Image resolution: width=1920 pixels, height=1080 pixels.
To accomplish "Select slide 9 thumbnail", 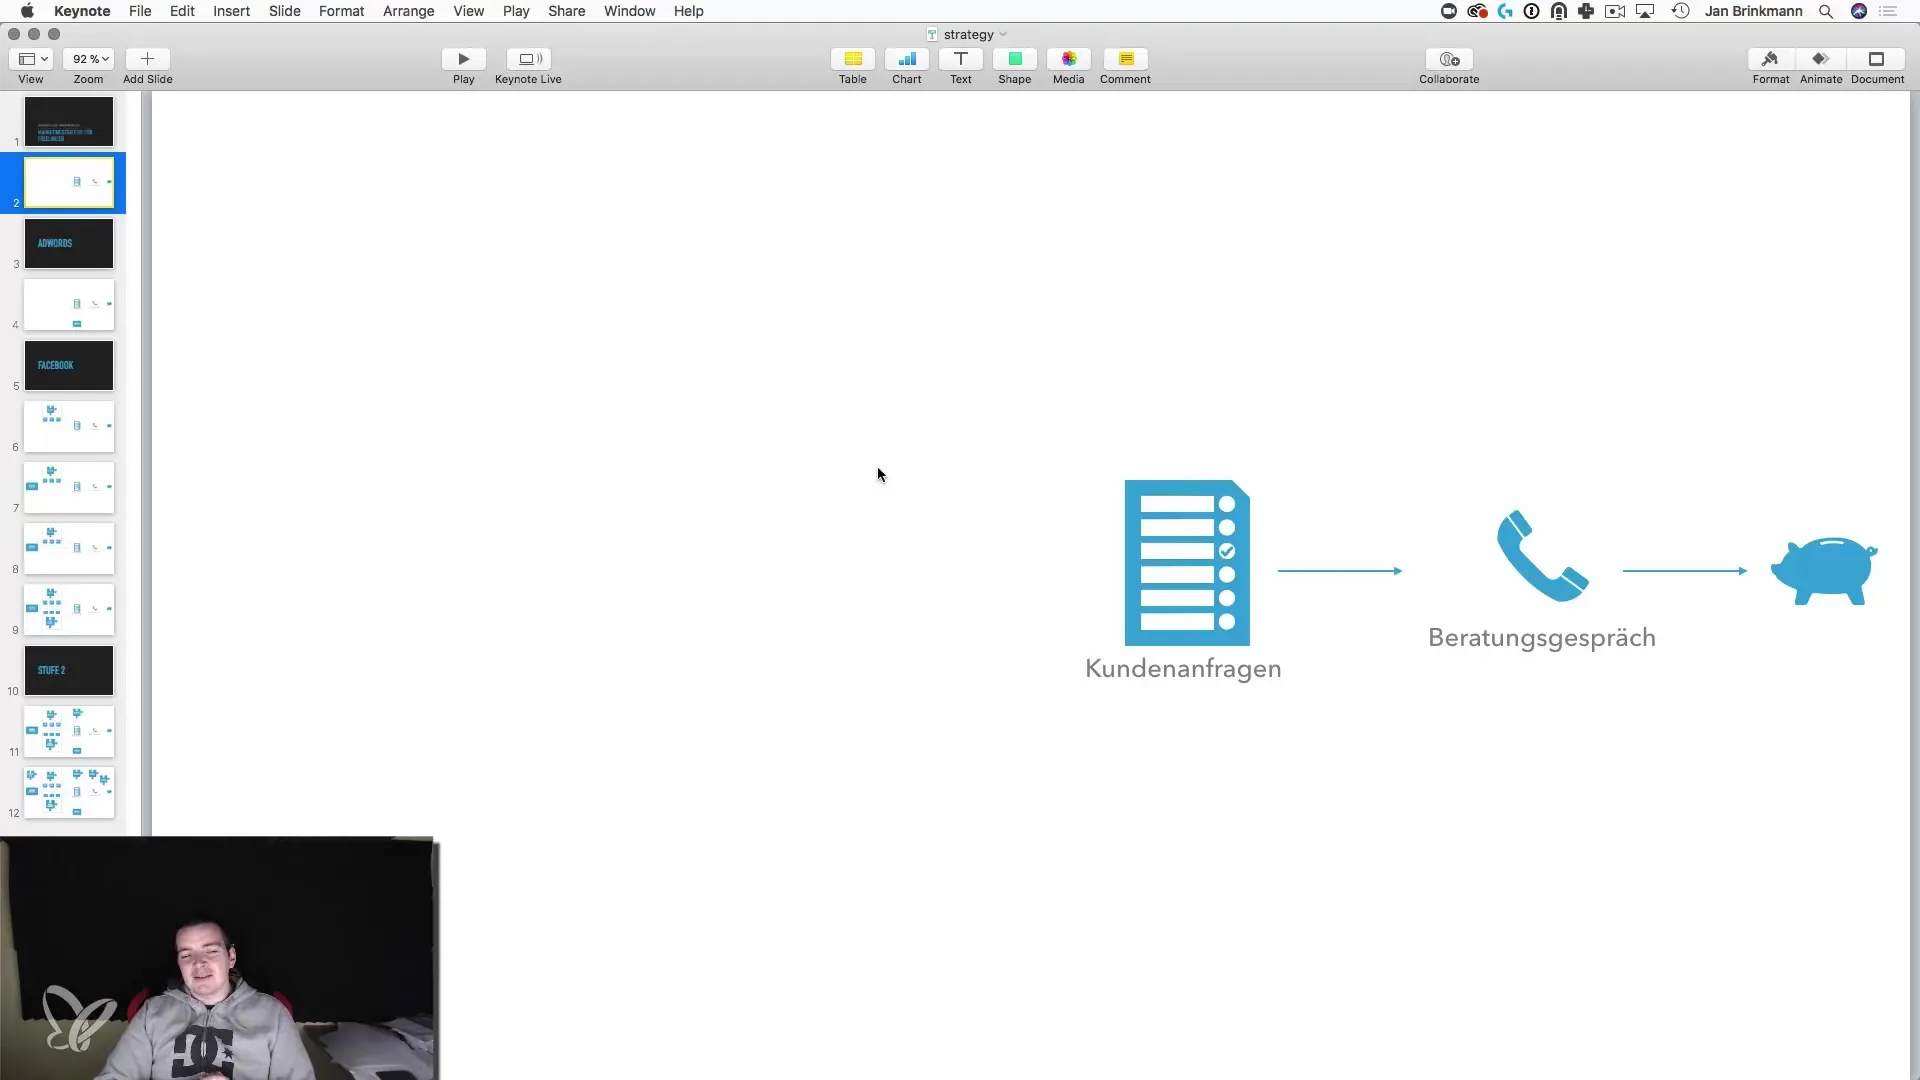I will (69, 609).
